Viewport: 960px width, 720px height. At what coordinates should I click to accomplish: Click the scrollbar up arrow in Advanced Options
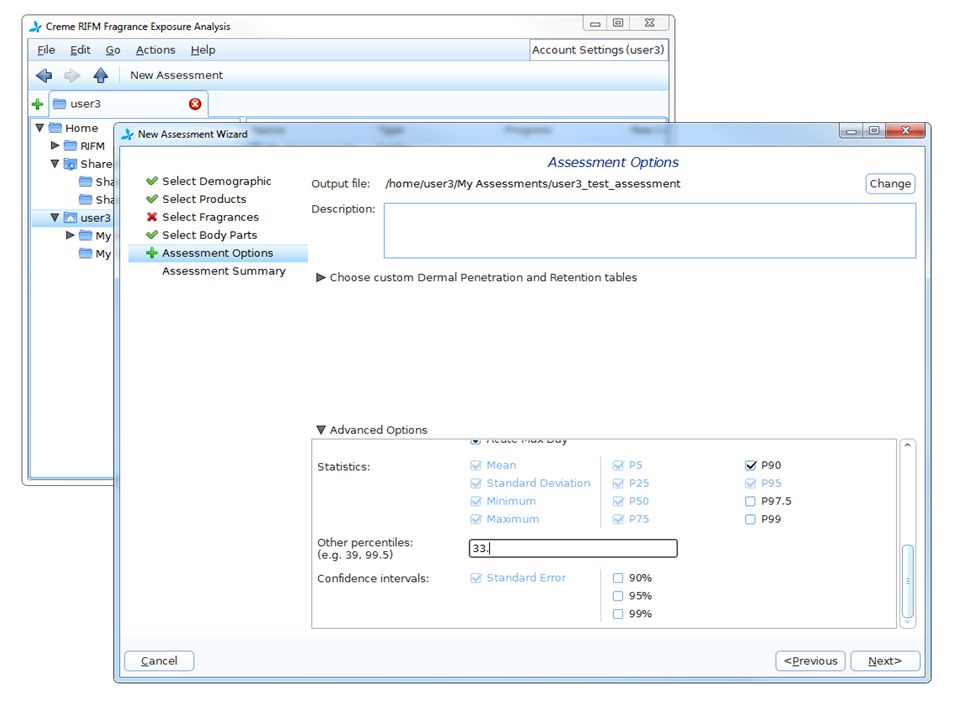tap(908, 445)
